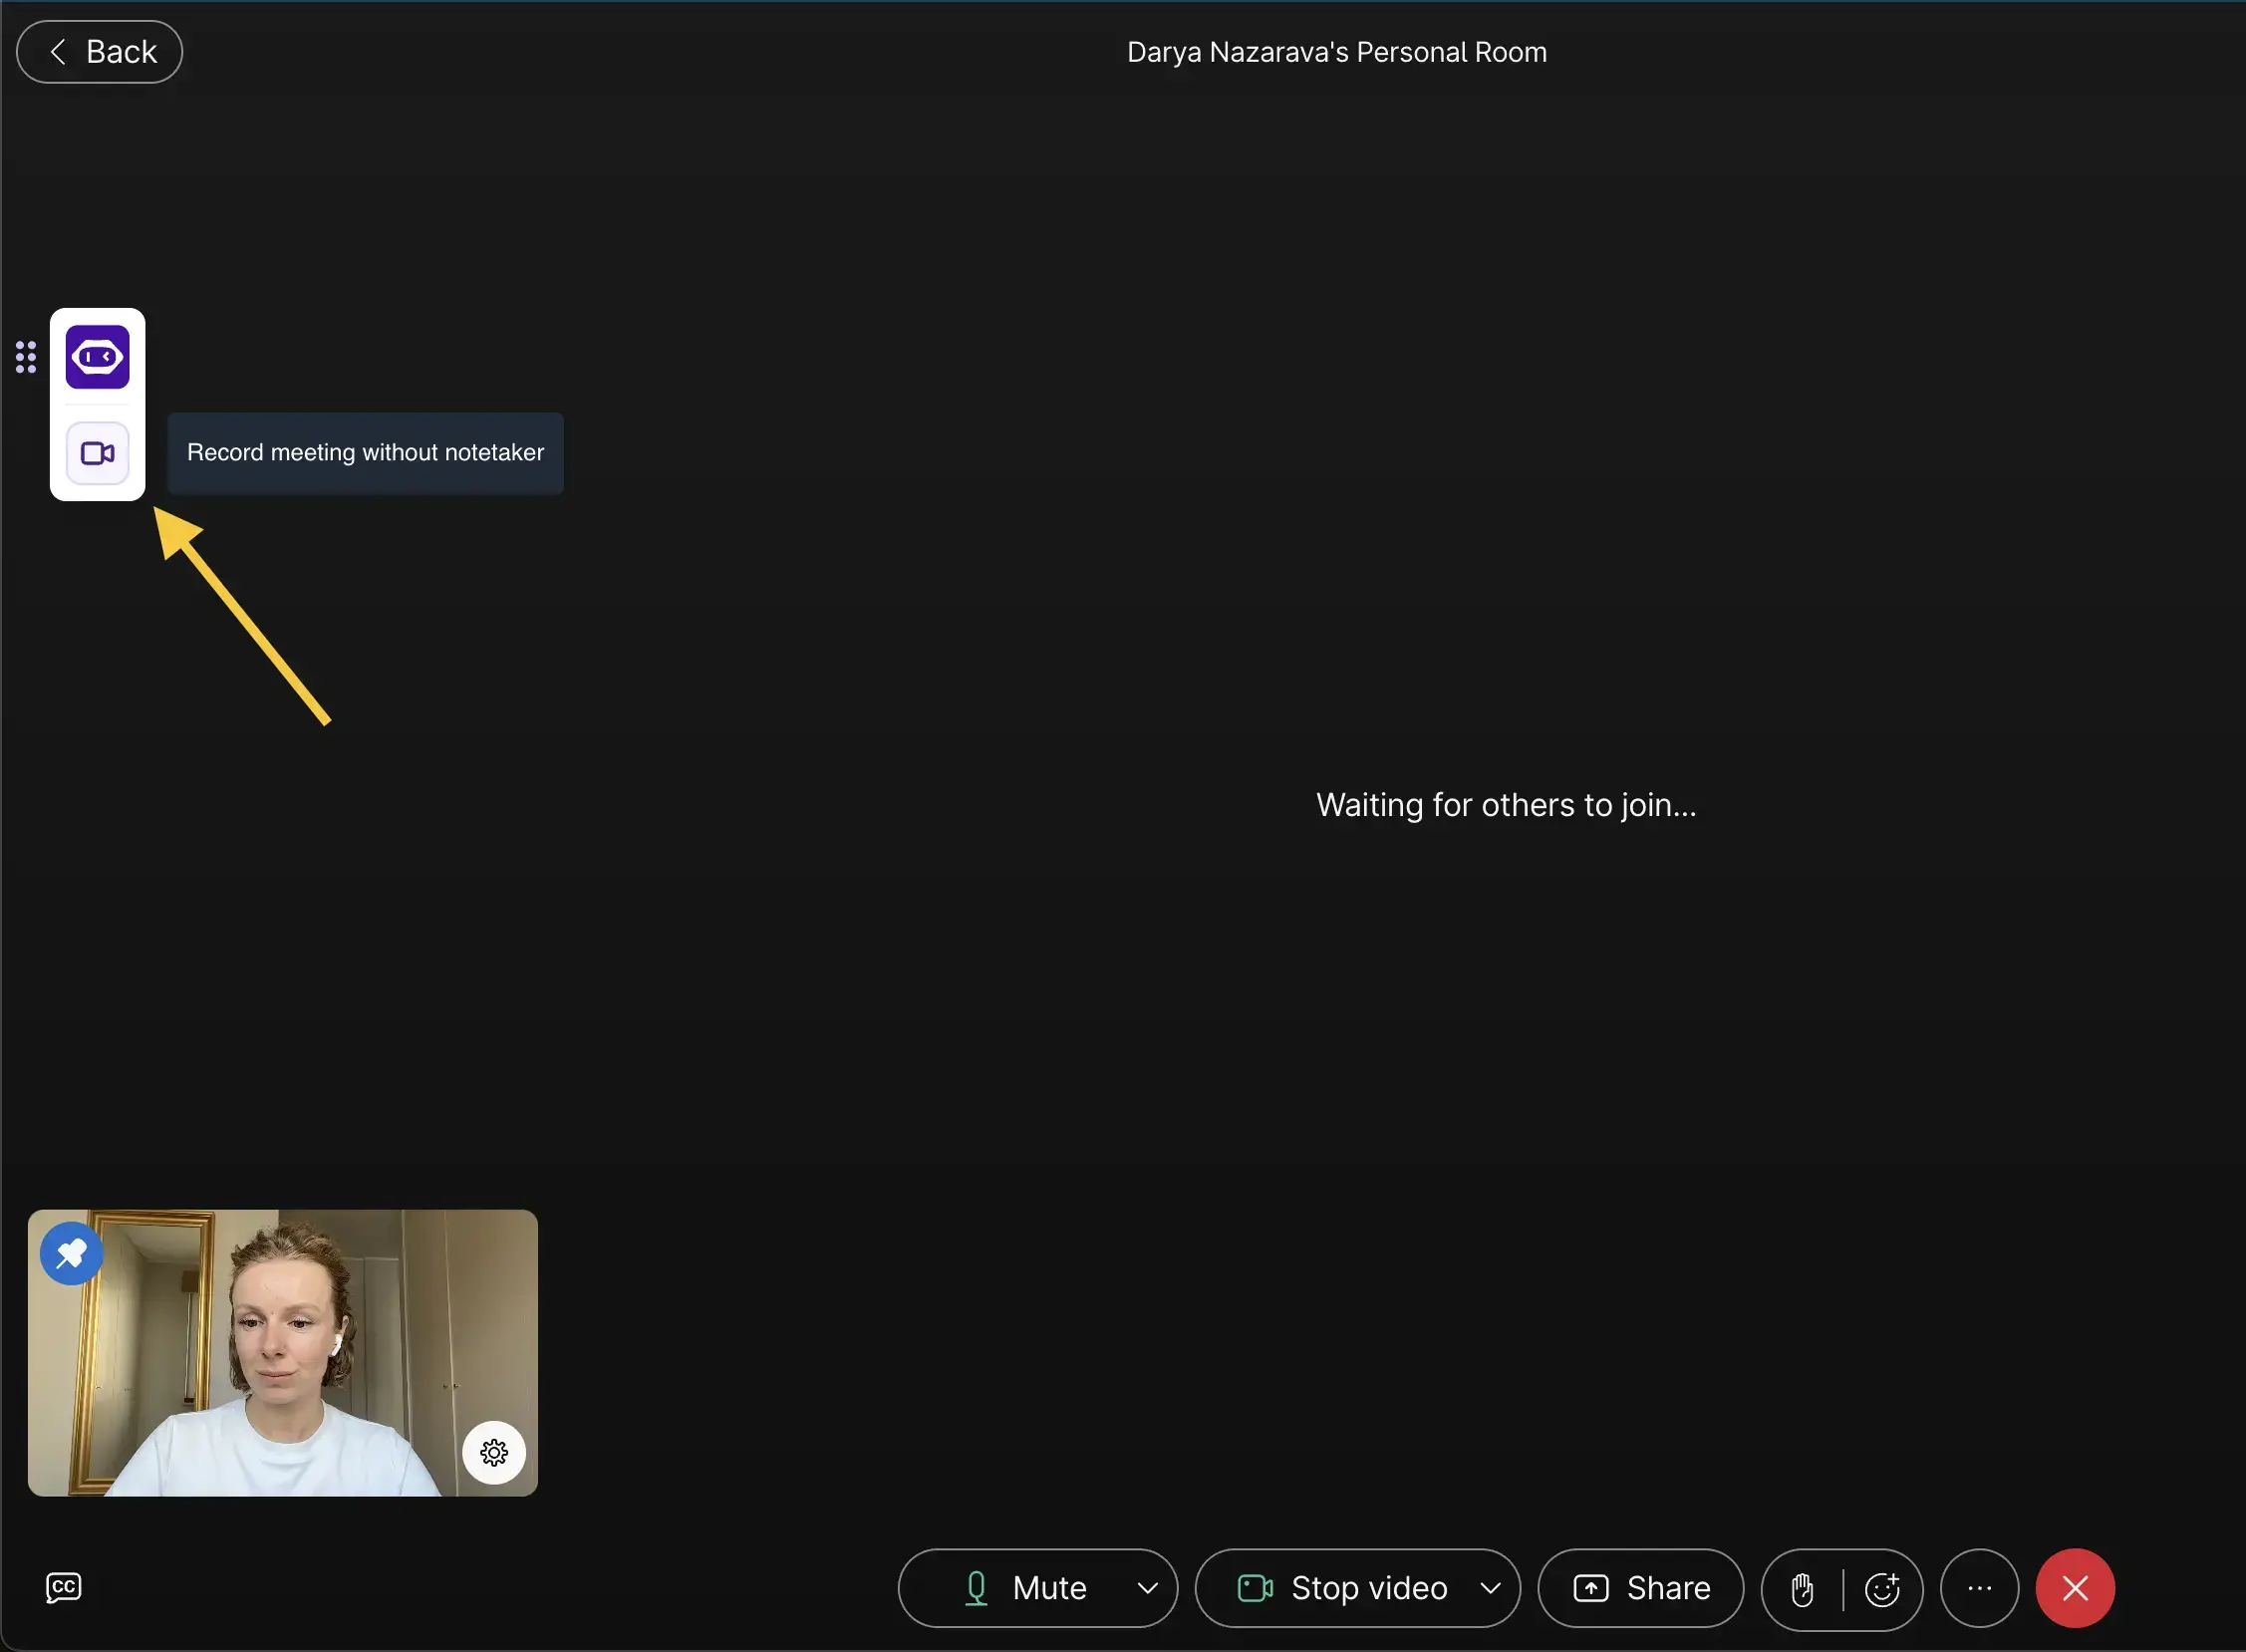Click the closed captions icon

[x=63, y=1587]
